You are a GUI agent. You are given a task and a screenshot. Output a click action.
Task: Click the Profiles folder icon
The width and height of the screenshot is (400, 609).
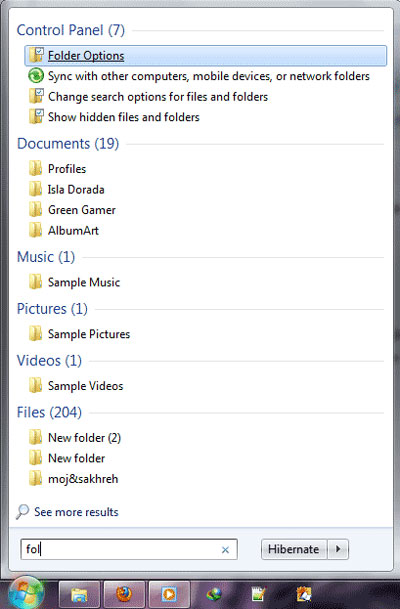pos(35,169)
